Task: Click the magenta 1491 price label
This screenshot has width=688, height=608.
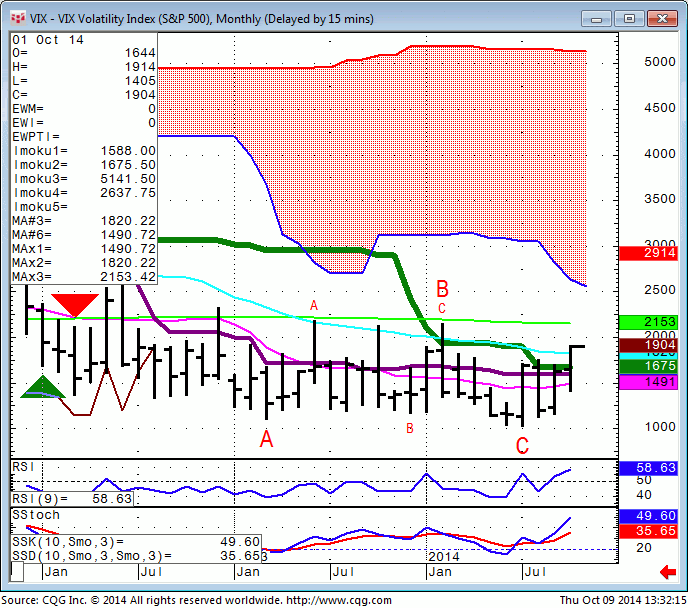Action: click(648, 382)
